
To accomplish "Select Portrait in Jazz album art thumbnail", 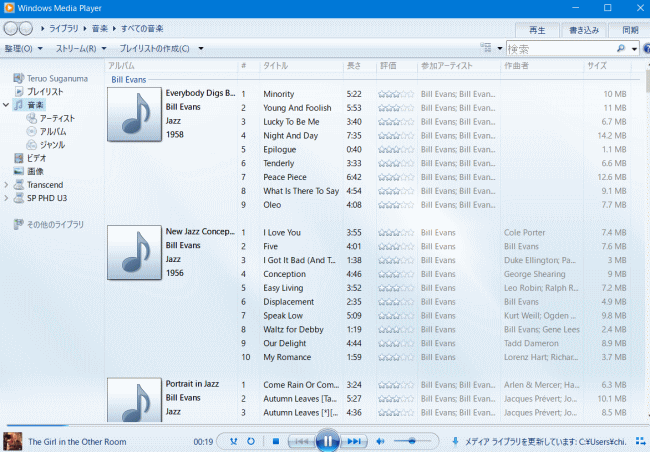I will pos(134,400).
